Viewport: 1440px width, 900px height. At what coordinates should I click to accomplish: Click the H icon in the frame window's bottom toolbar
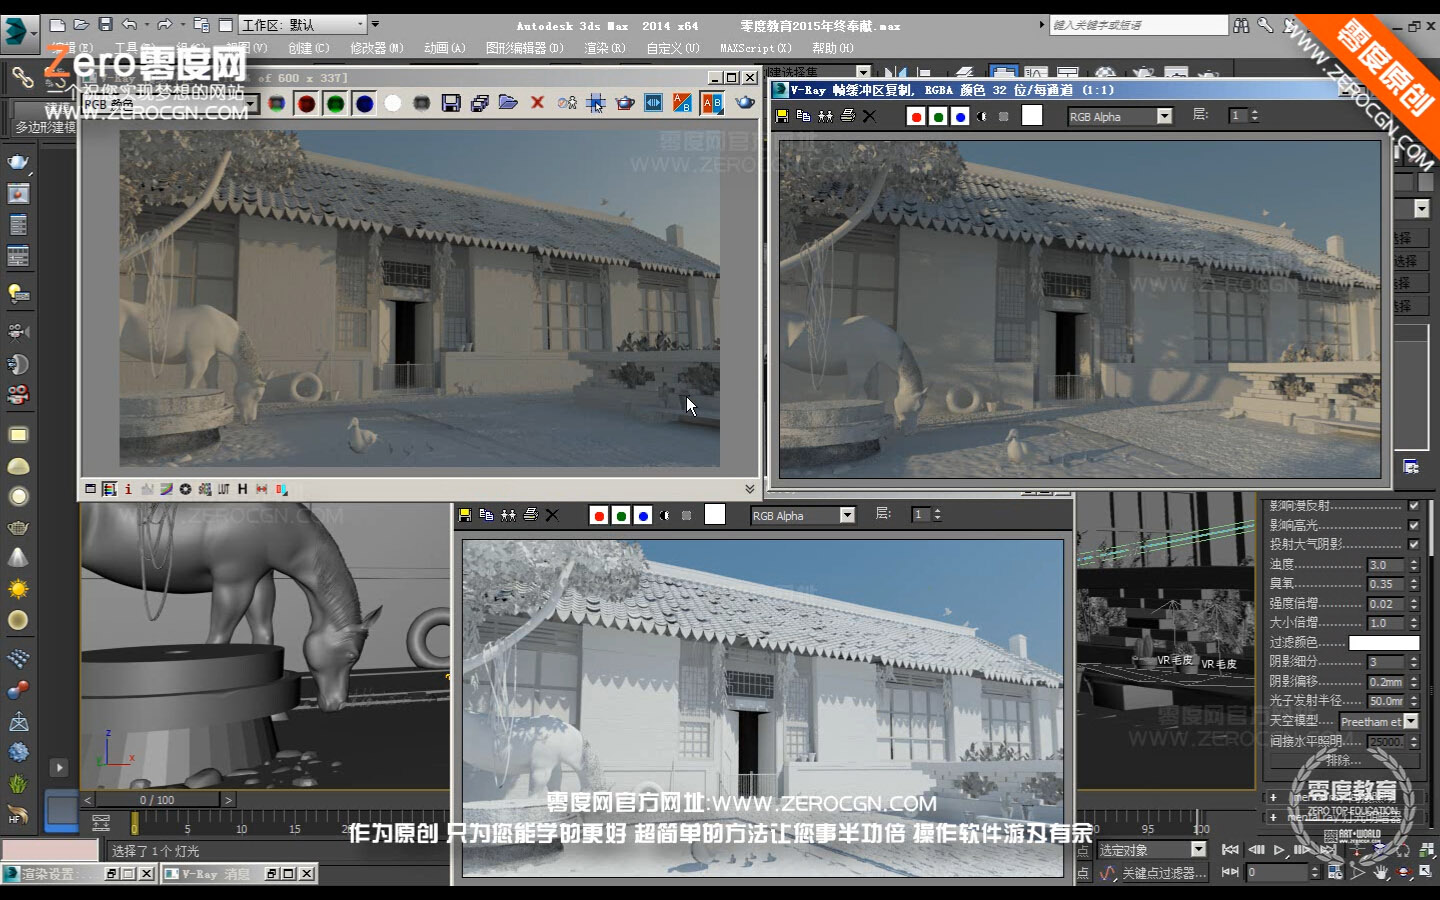(x=242, y=489)
